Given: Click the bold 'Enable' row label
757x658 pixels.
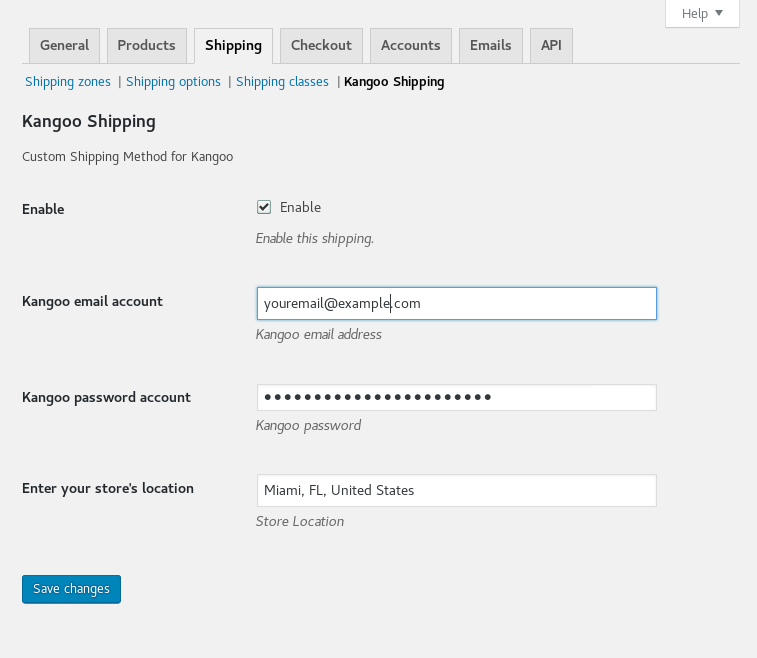Looking at the screenshot, I should coord(43,209).
